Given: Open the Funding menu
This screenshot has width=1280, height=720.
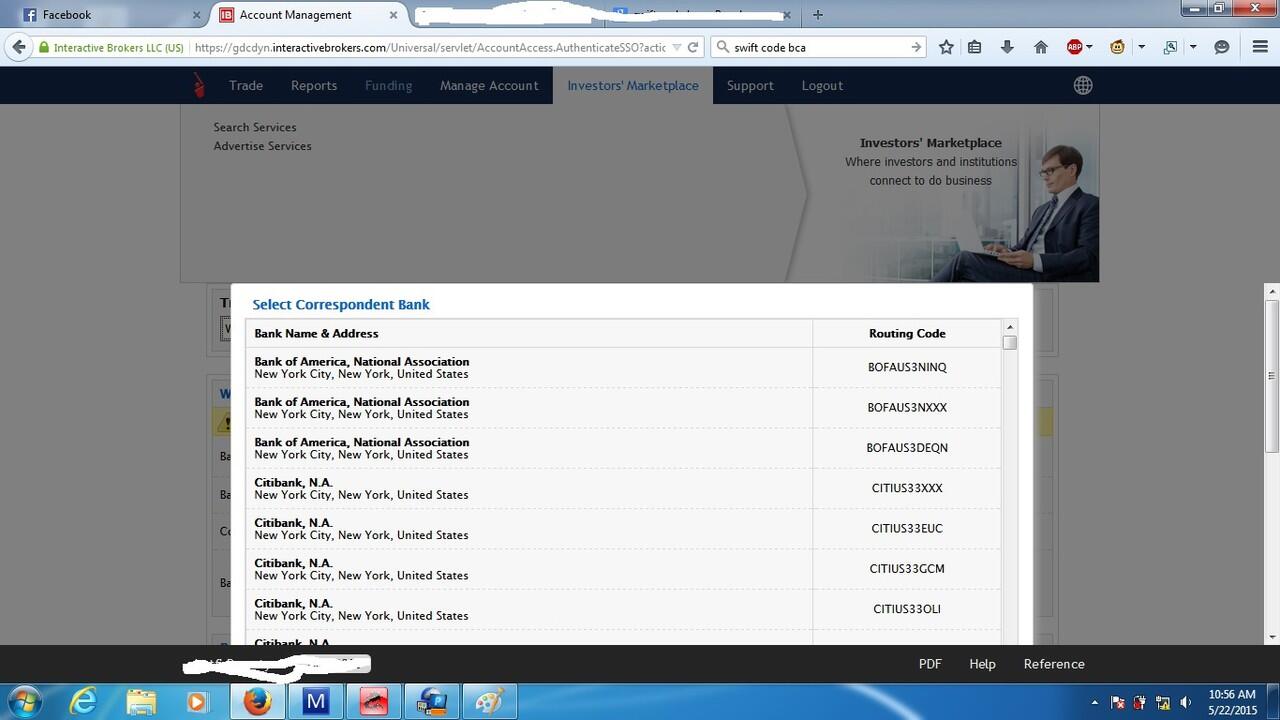Looking at the screenshot, I should pos(389,85).
